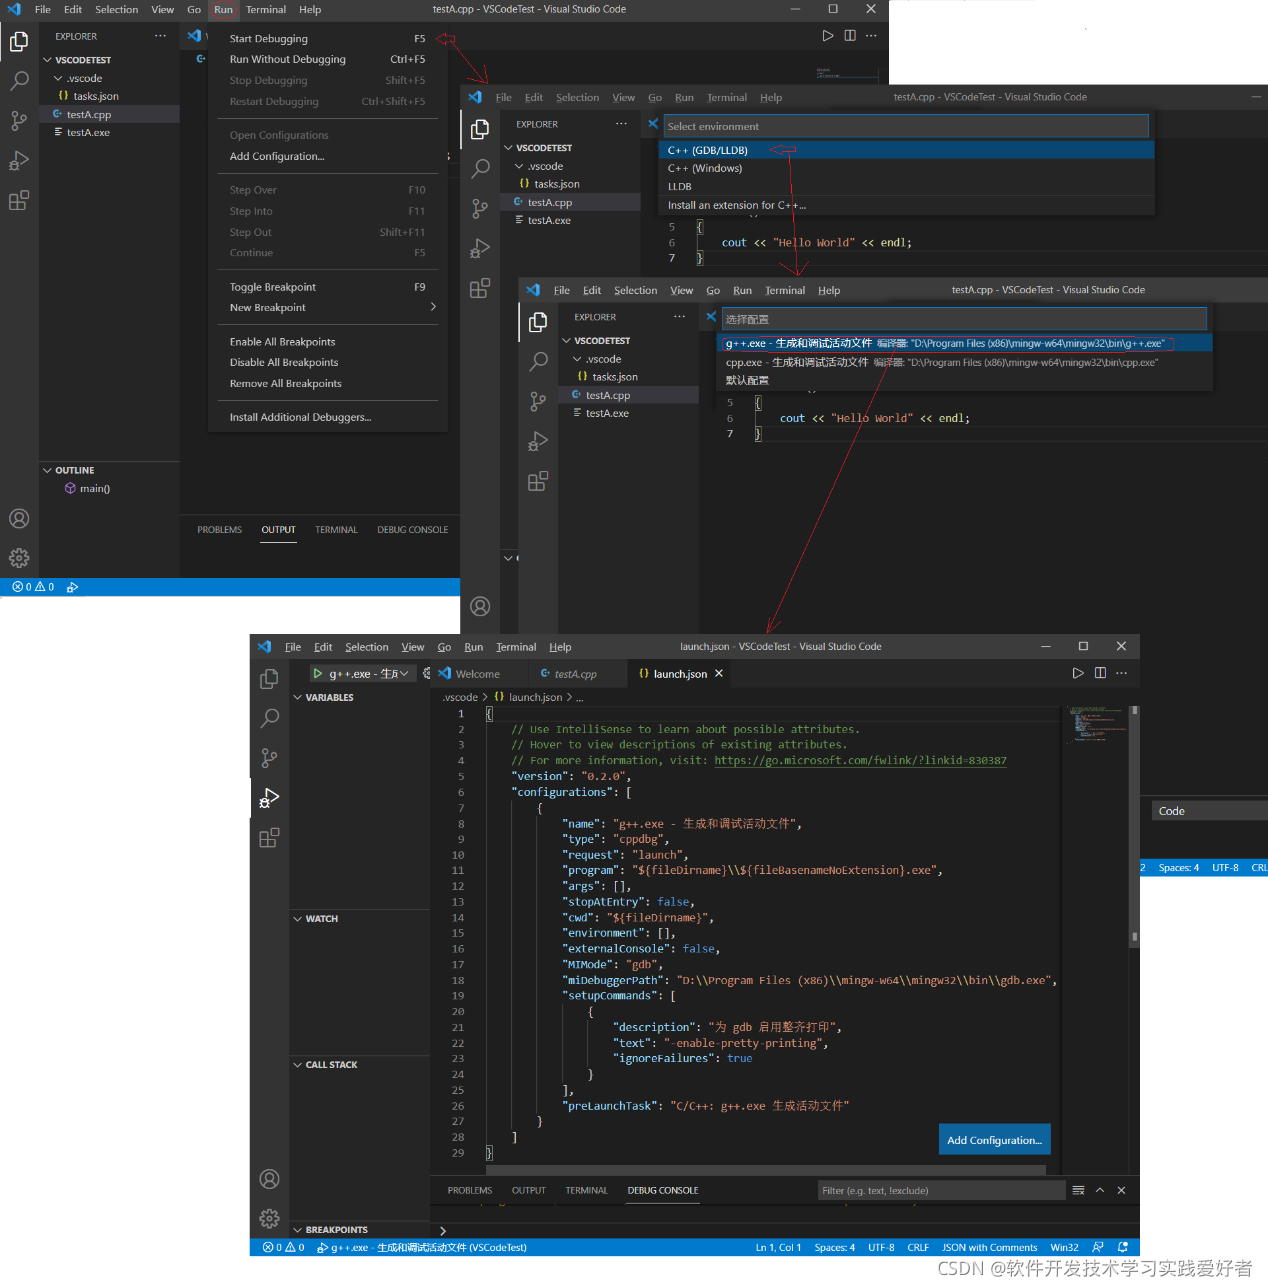Viewport: 1268px width, 1286px height.
Task: Click minimap preview in launch.json editor
Action: tap(1095, 724)
